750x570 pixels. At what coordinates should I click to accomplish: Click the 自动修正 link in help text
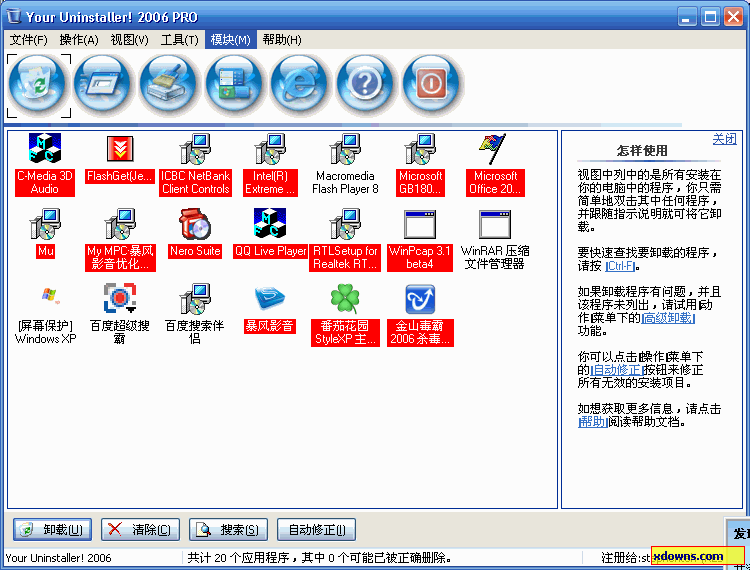(x=617, y=370)
